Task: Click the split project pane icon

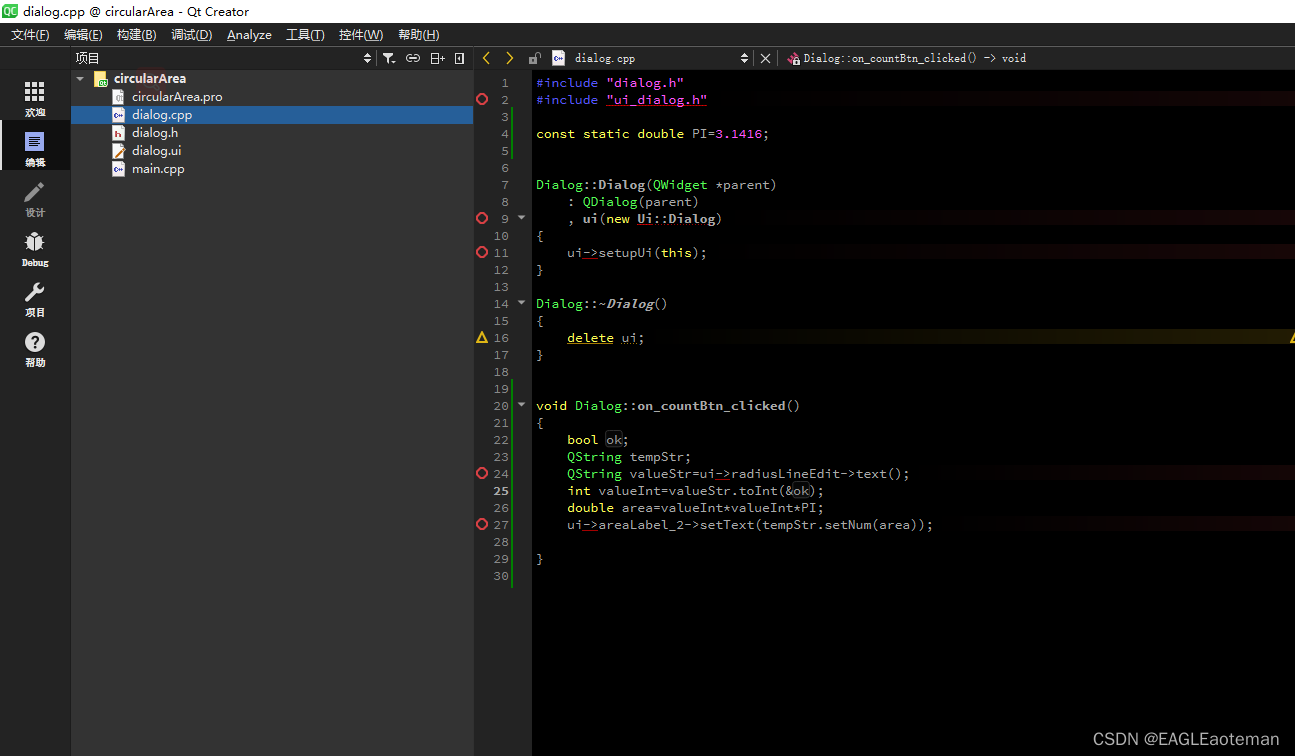Action: [437, 58]
